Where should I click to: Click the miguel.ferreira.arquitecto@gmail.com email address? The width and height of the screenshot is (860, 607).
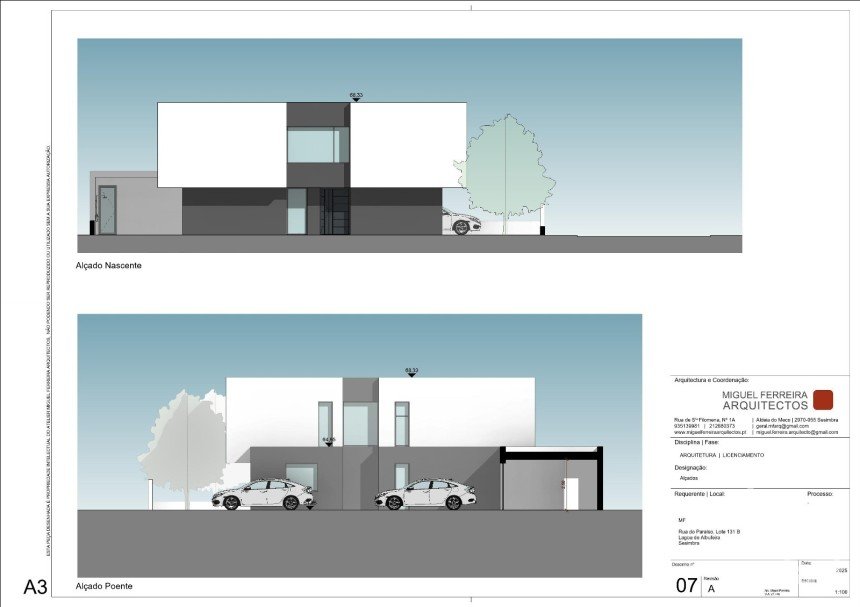click(796, 432)
